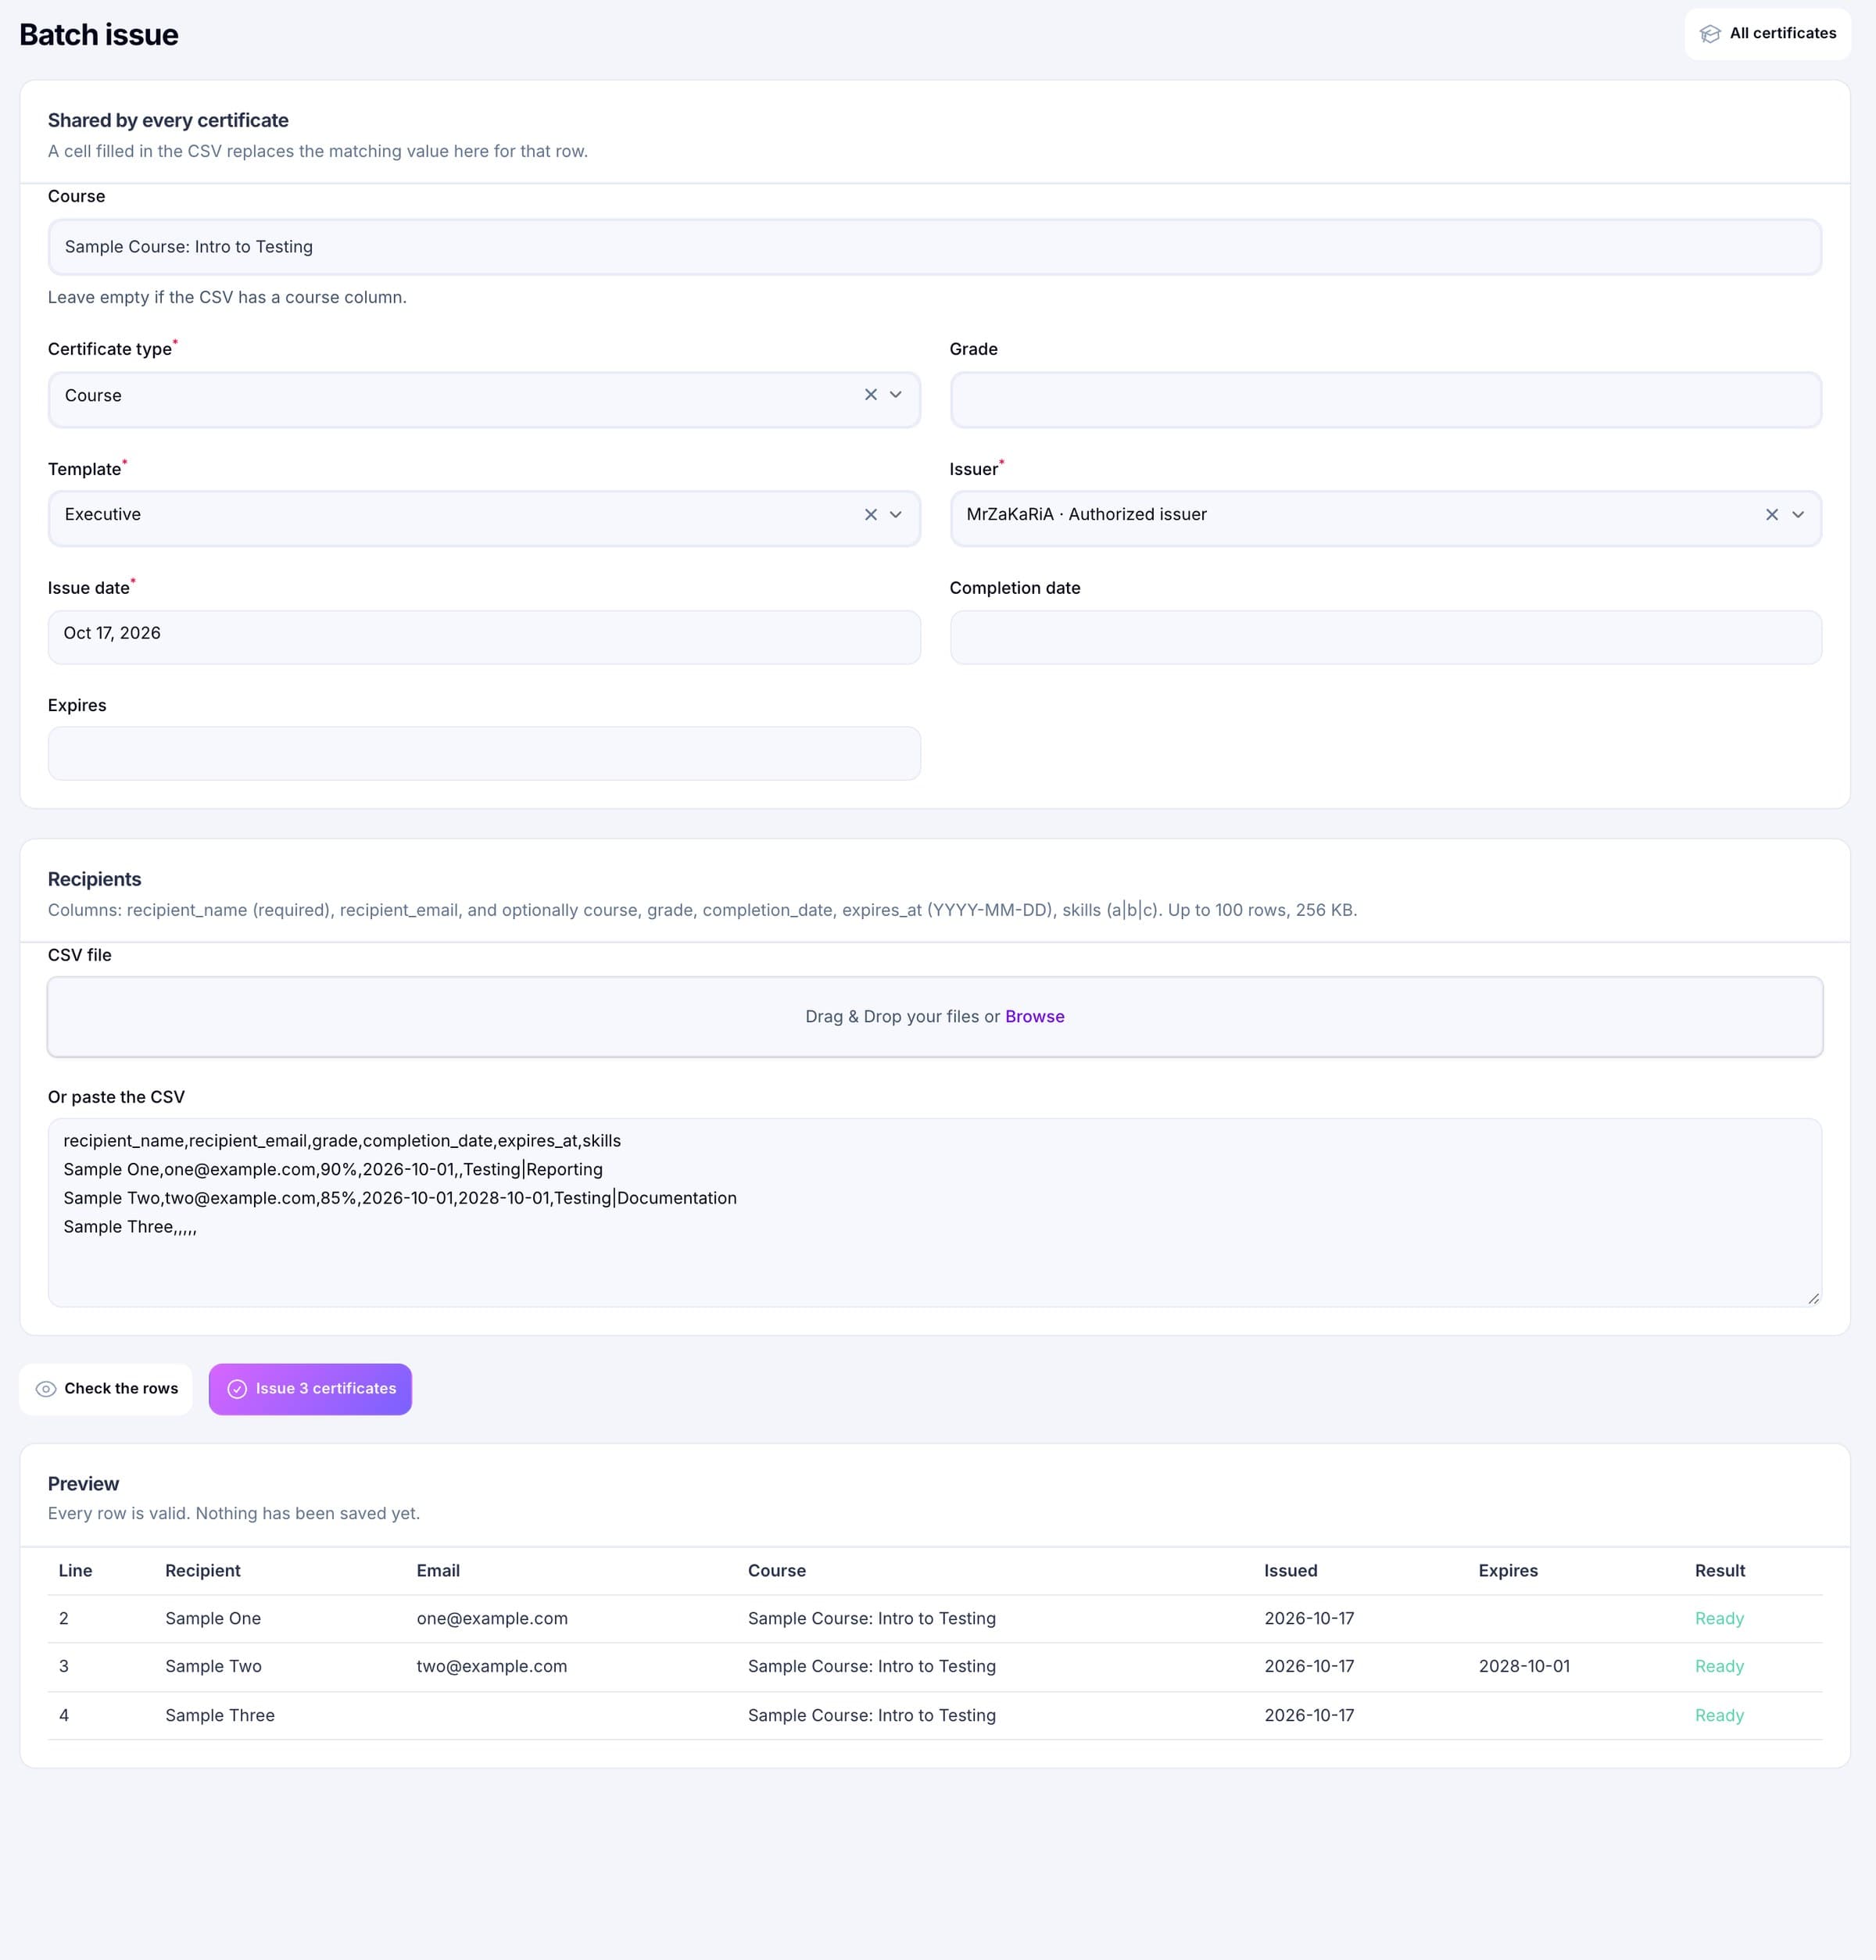Click the empty Expires date field
Viewport: 1876px width, 1960px height.
(484, 753)
